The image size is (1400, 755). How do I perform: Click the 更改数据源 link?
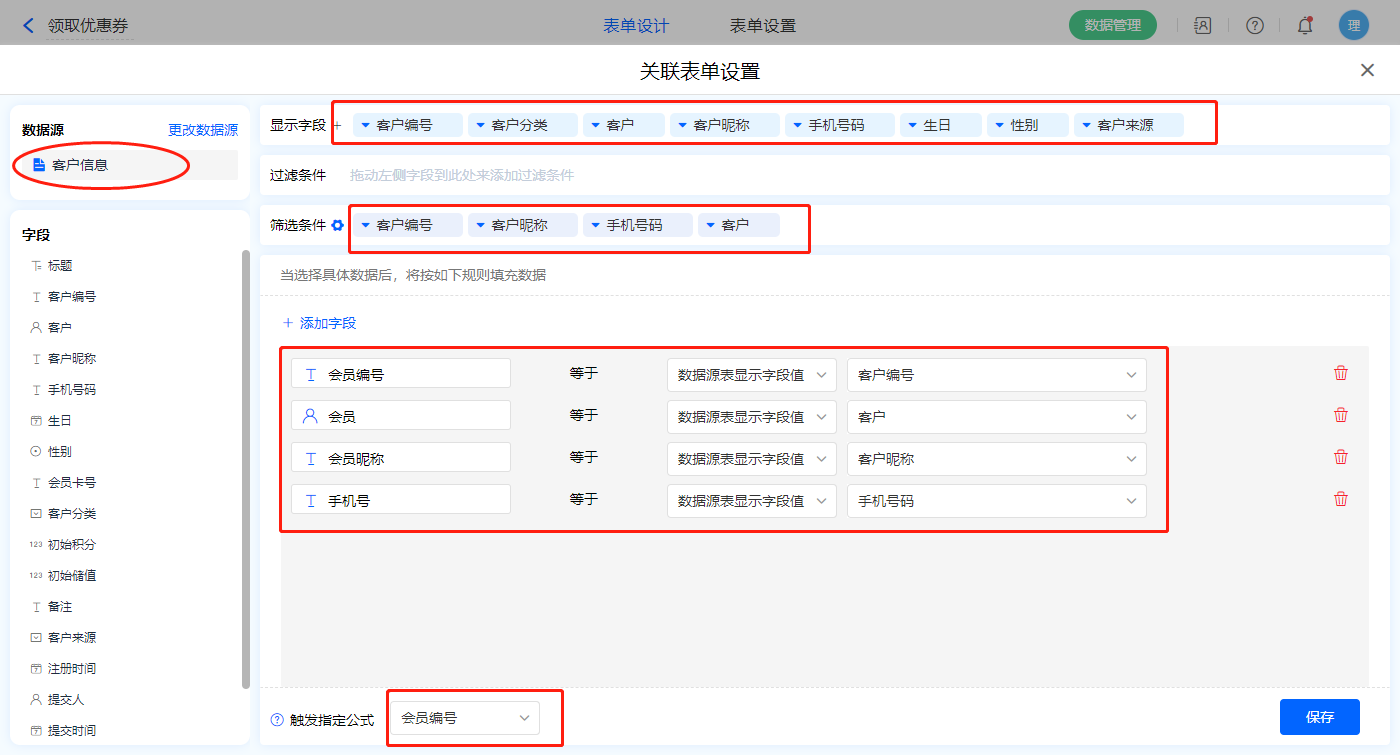click(203, 130)
